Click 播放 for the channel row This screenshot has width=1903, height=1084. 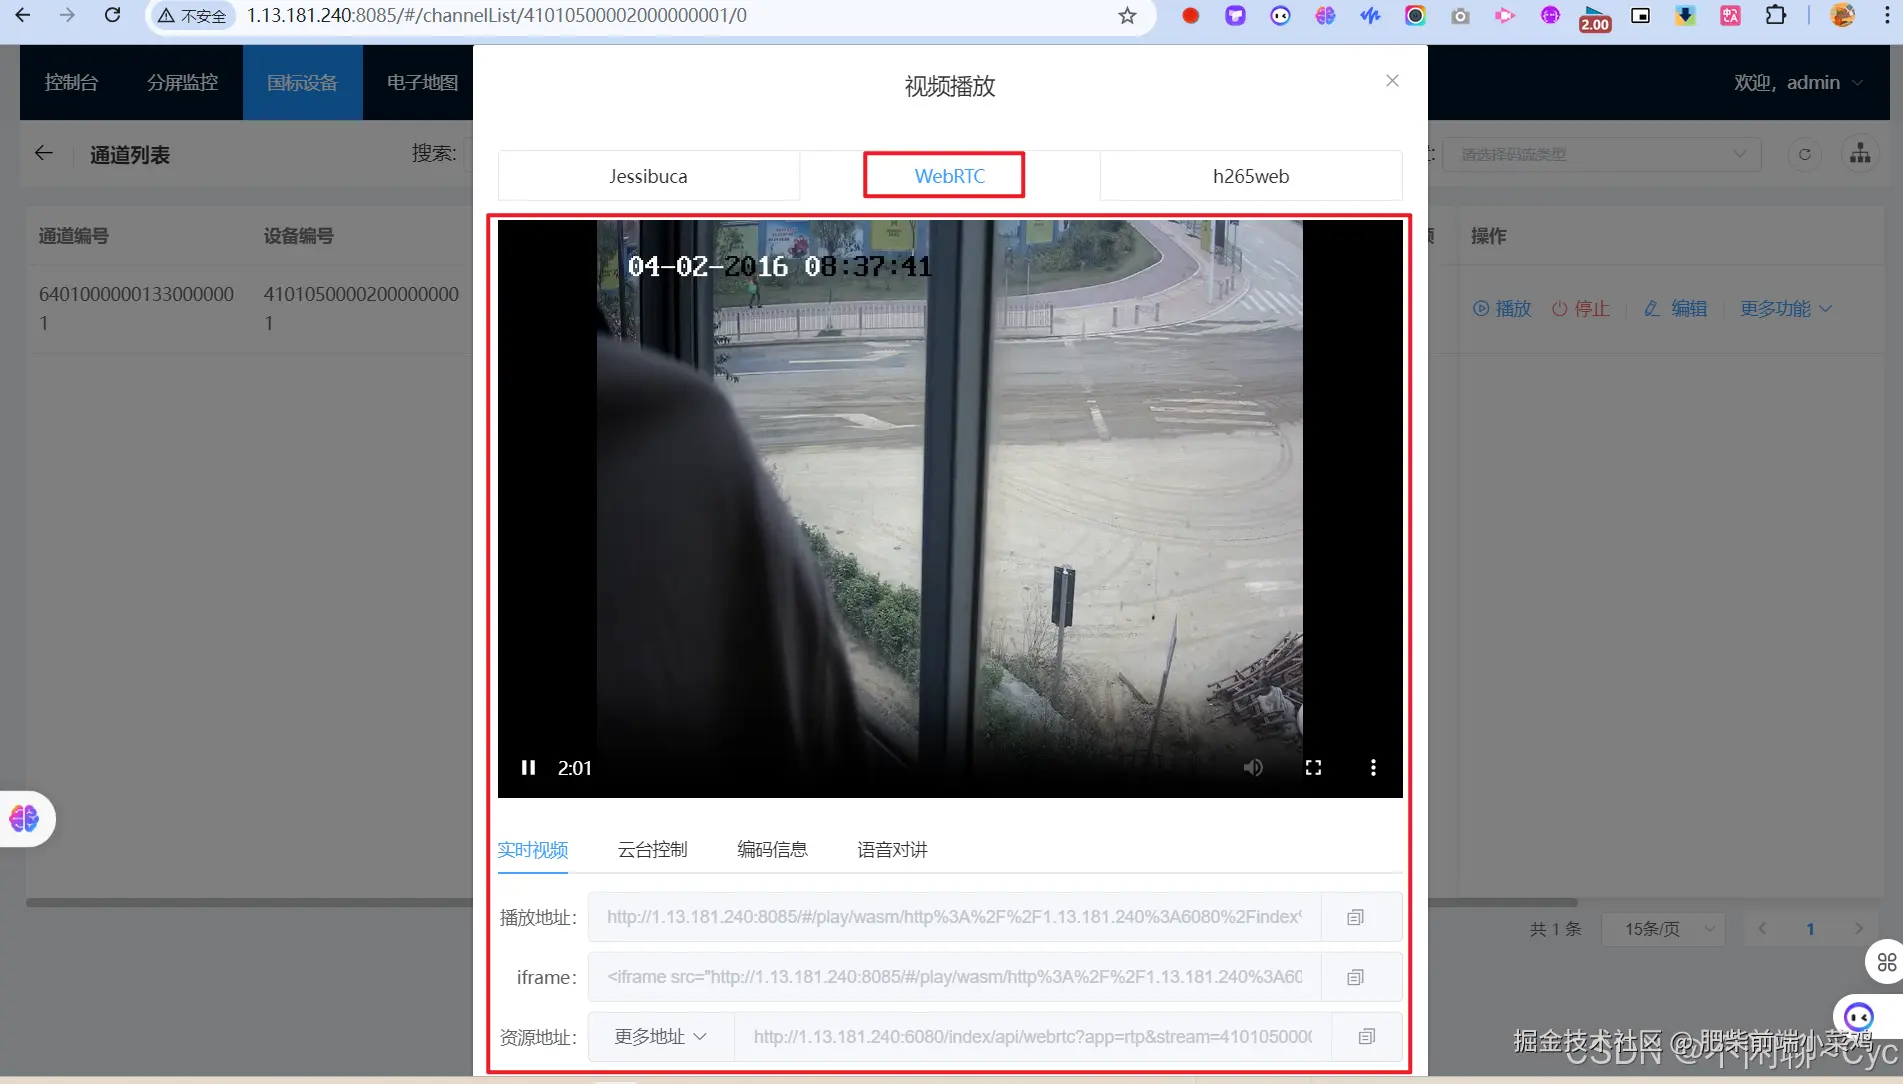point(1502,309)
